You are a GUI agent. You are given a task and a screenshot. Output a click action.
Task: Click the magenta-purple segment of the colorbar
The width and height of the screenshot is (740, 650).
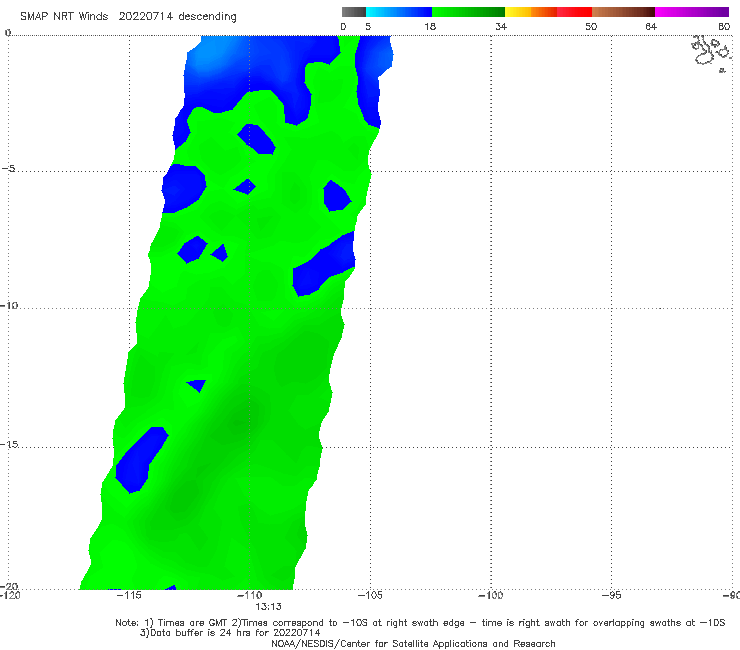[x=692, y=12]
